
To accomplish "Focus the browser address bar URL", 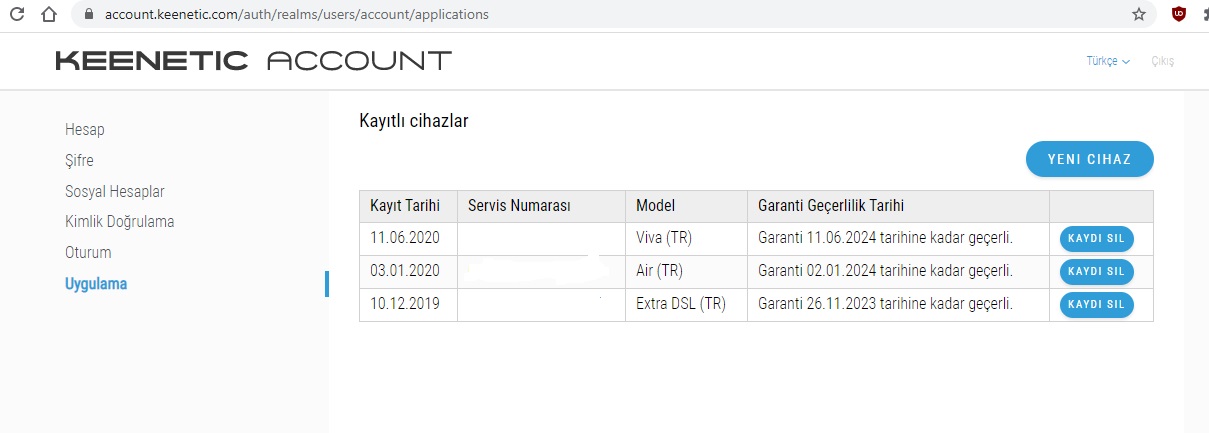I will (x=296, y=15).
